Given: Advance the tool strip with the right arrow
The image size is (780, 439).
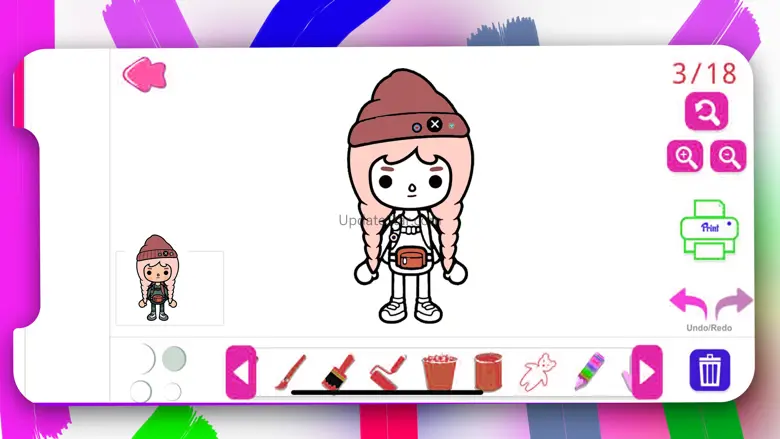Looking at the screenshot, I should tap(647, 372).
